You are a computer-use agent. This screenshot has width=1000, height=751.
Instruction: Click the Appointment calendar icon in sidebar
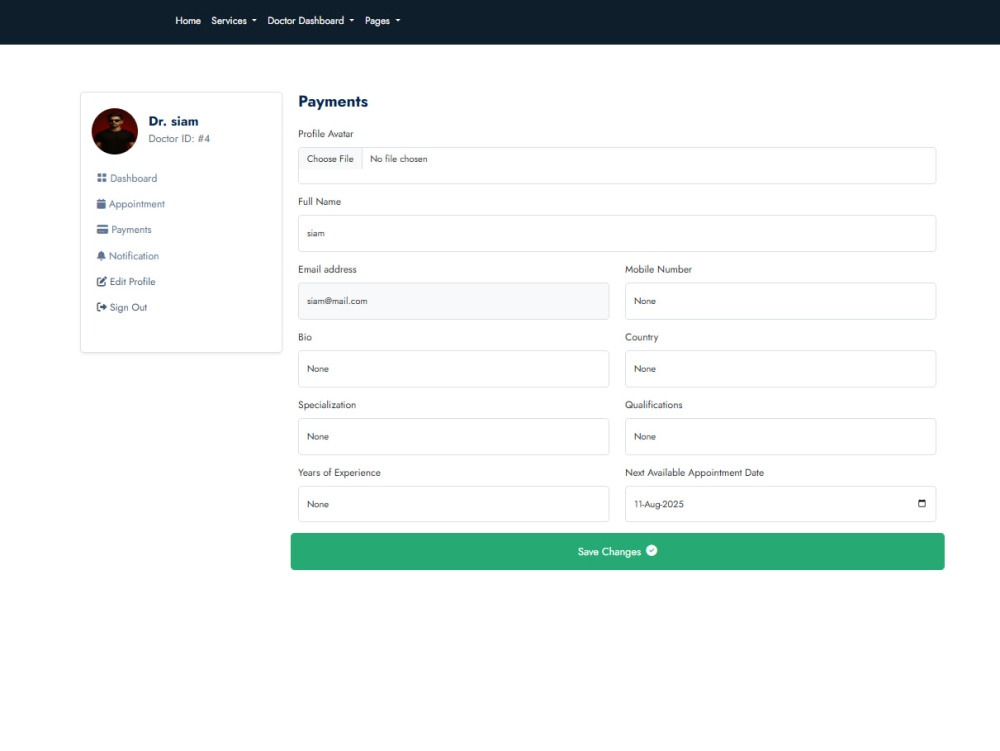pos(101,204)
